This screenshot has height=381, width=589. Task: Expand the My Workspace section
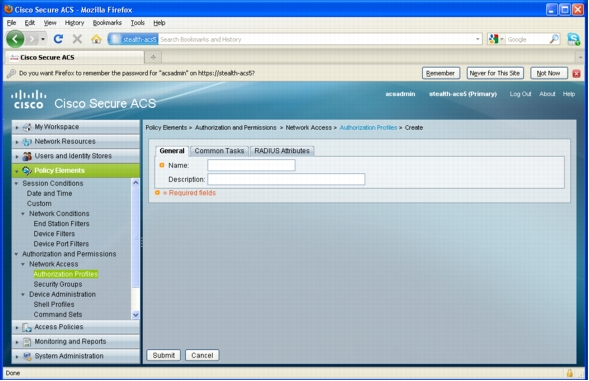point(17,127)
